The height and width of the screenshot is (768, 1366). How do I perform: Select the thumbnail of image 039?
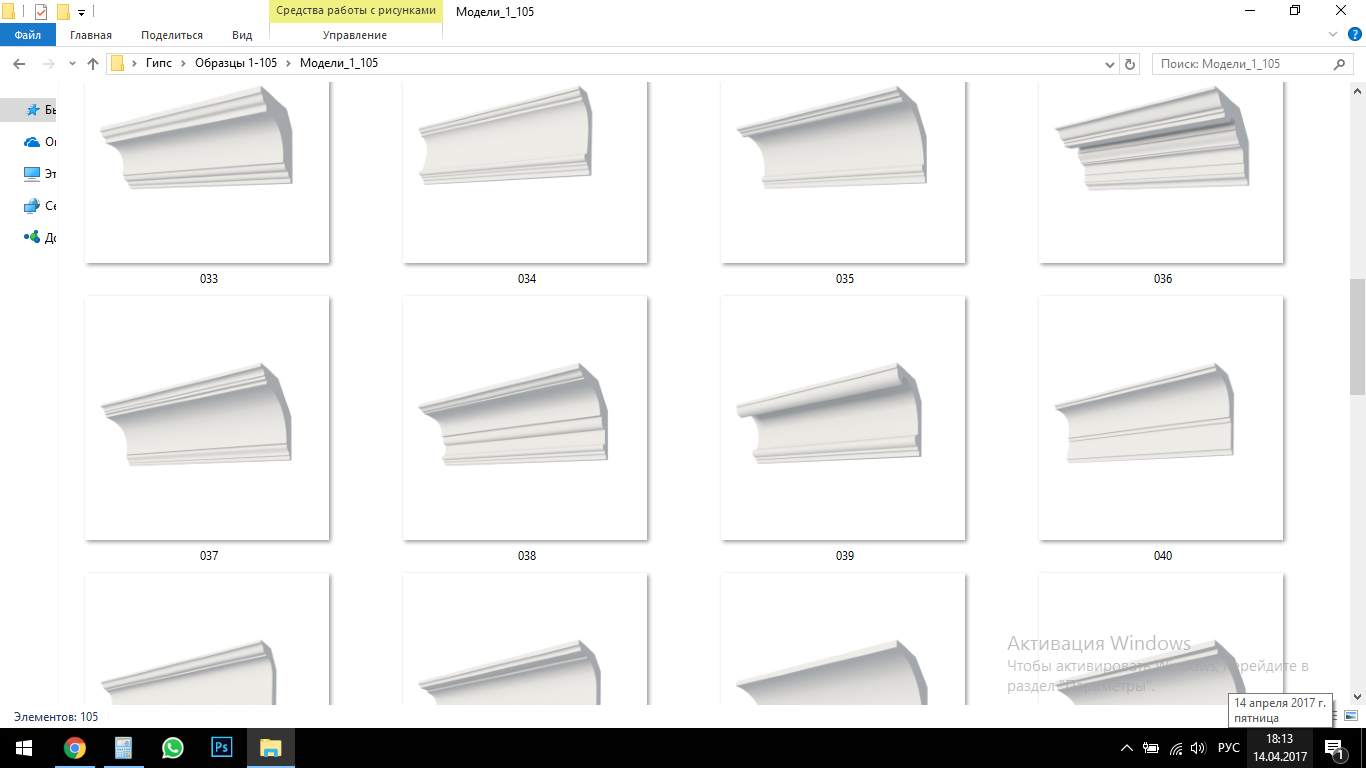pos(843,418)
